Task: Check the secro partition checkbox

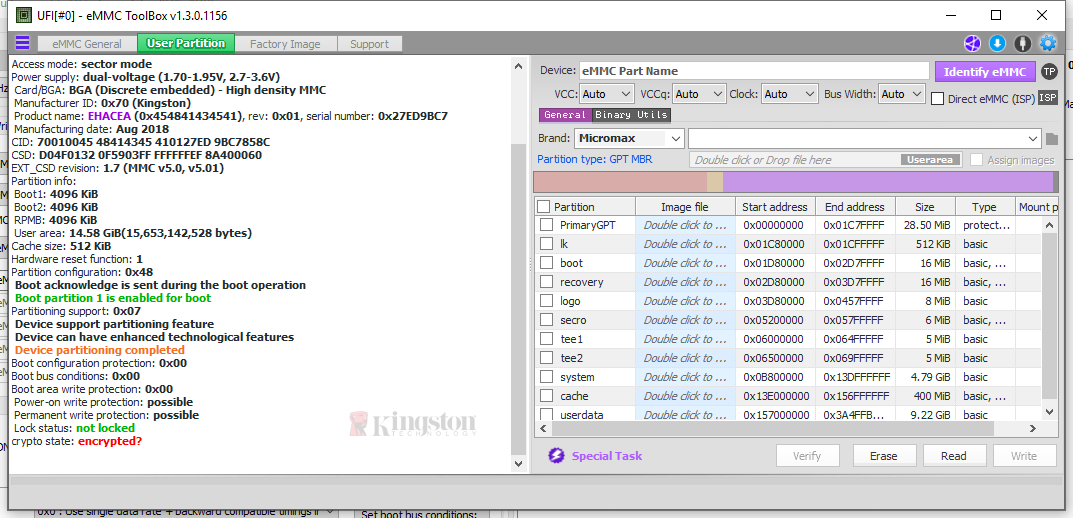Action: (546, 320)
